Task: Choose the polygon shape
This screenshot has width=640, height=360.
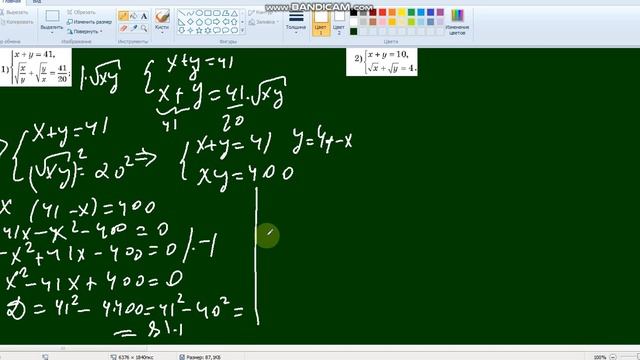Action: tap(226, 13)
